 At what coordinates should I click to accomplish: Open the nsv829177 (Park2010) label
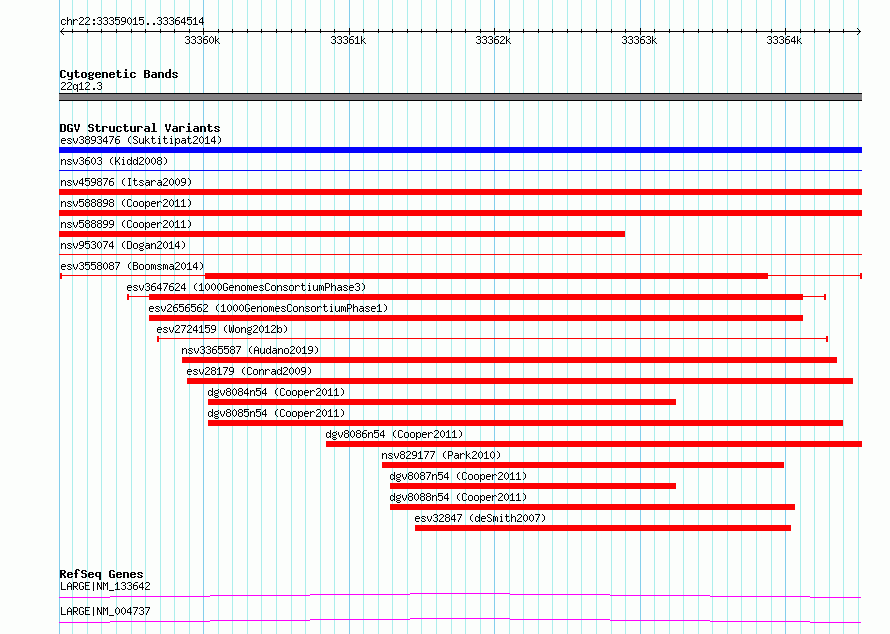pyautogui.click(x=441, y=455)
